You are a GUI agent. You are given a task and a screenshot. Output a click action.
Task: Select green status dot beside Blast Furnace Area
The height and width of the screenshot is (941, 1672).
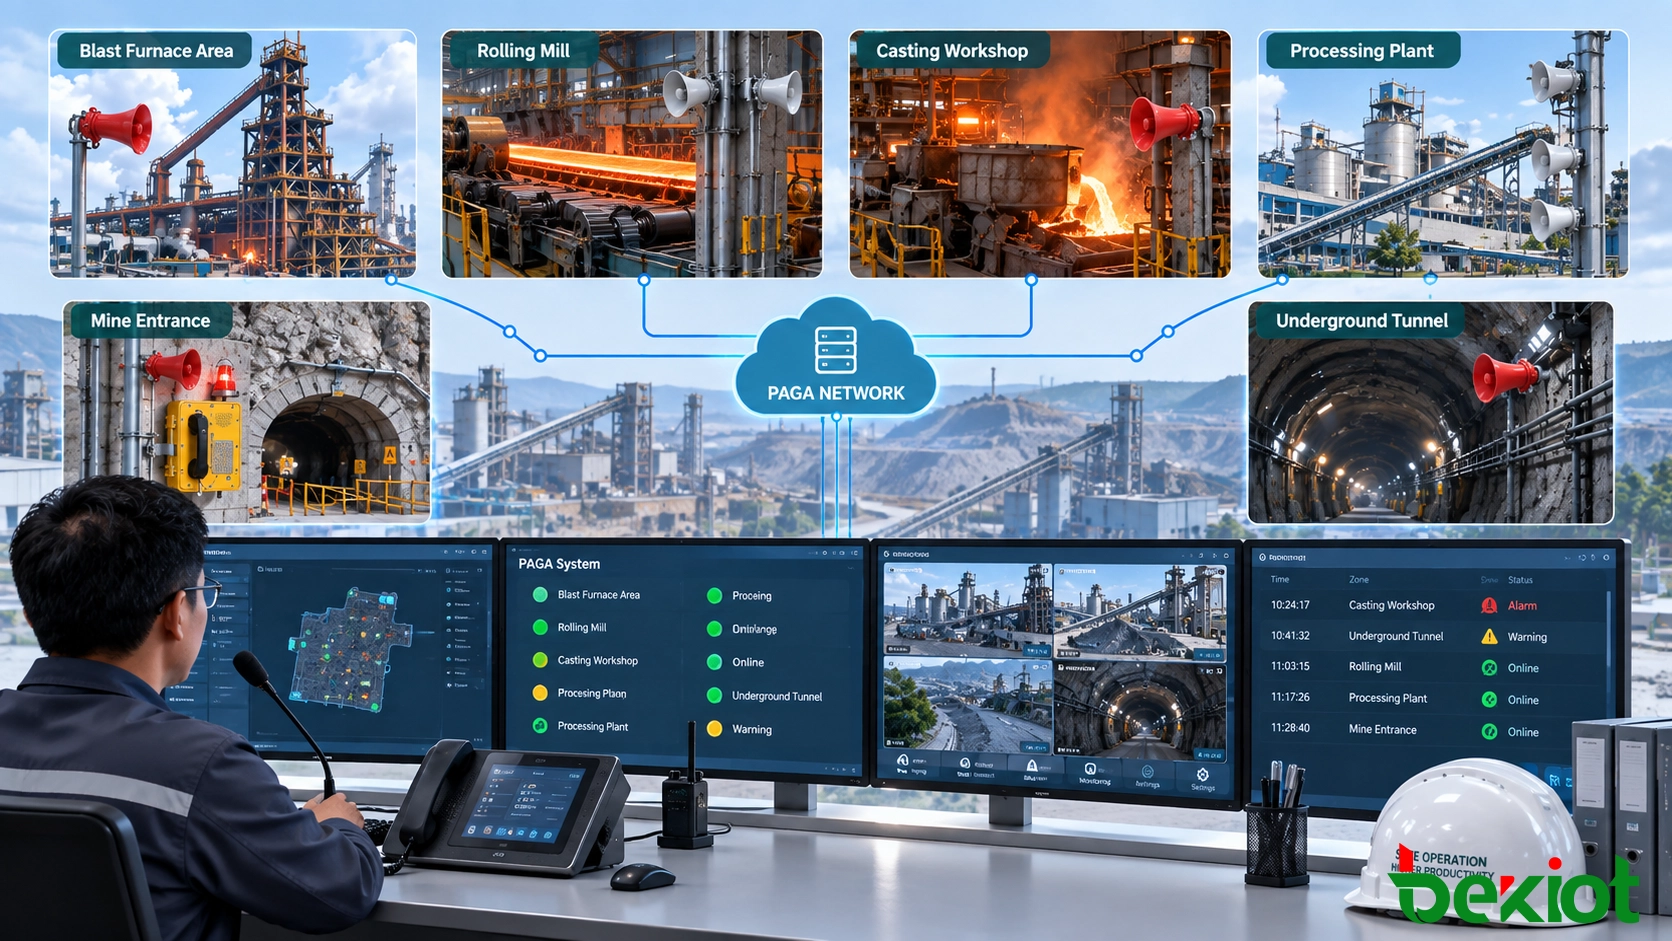pos(540,595)
